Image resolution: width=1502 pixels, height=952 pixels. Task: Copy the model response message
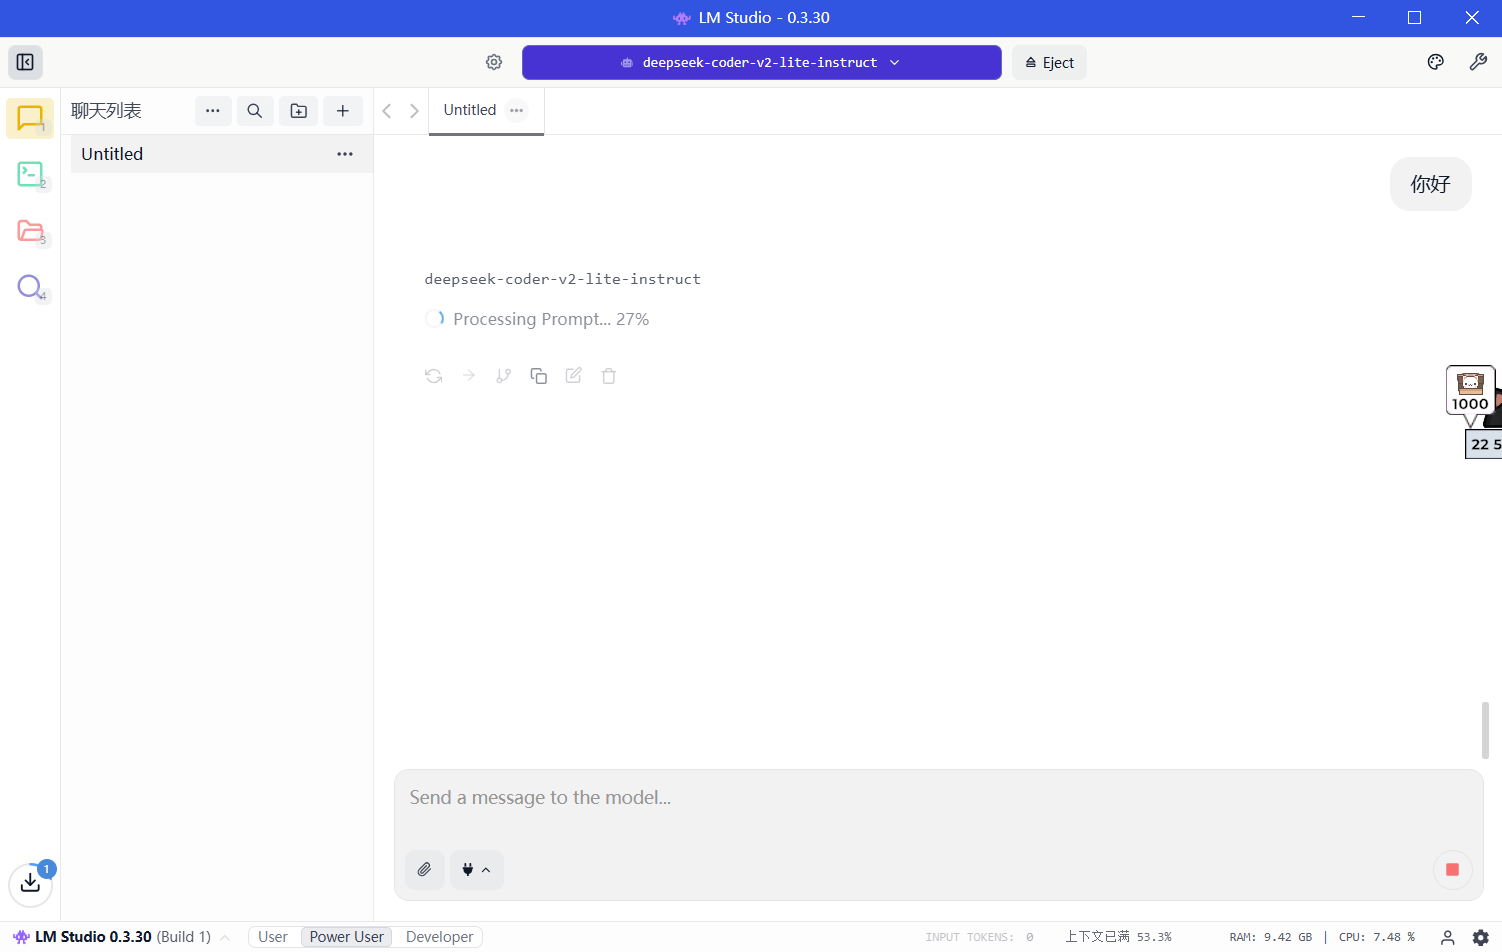[x=538, y=376]
